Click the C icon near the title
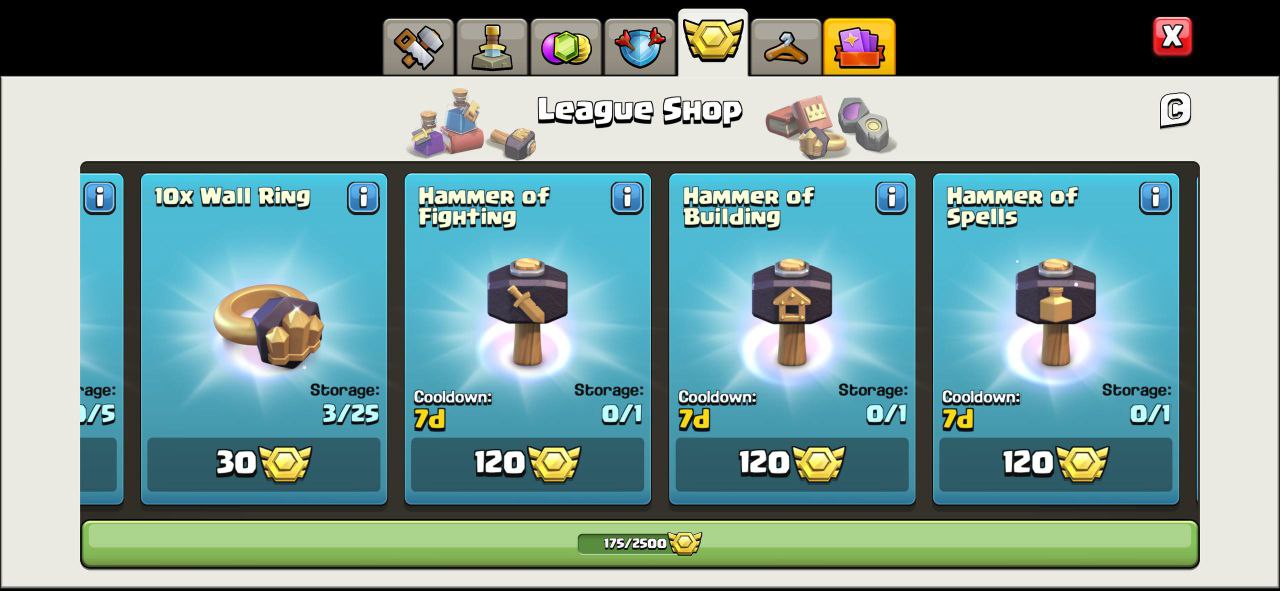The height and width of the screenshot is (591, 1280). (x=1176, y=110)
